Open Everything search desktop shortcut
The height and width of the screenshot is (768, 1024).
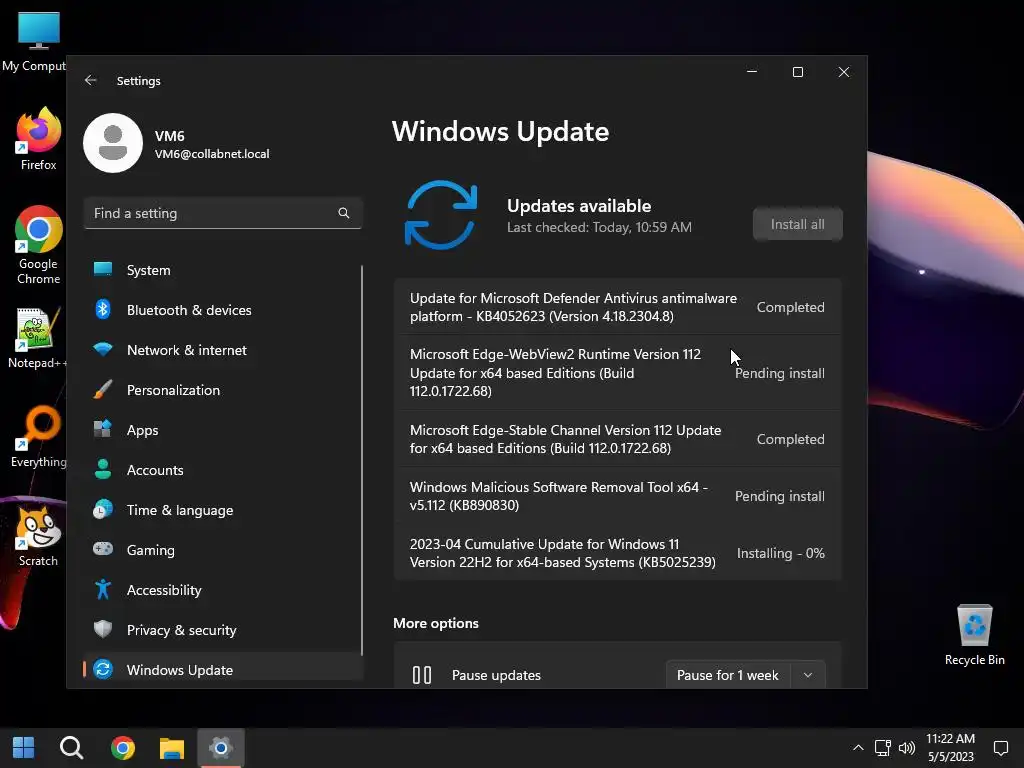pyautogui.click(x=39, y=438)
